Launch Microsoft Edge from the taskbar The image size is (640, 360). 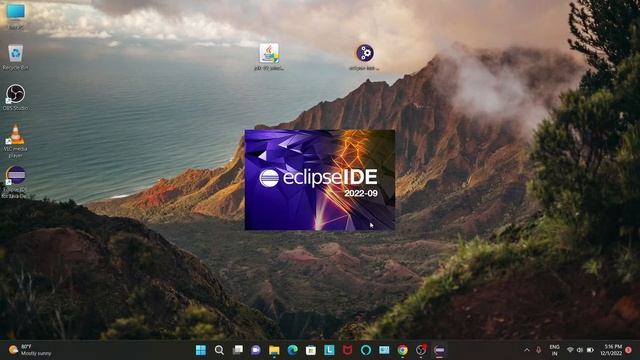click(293, 350)
